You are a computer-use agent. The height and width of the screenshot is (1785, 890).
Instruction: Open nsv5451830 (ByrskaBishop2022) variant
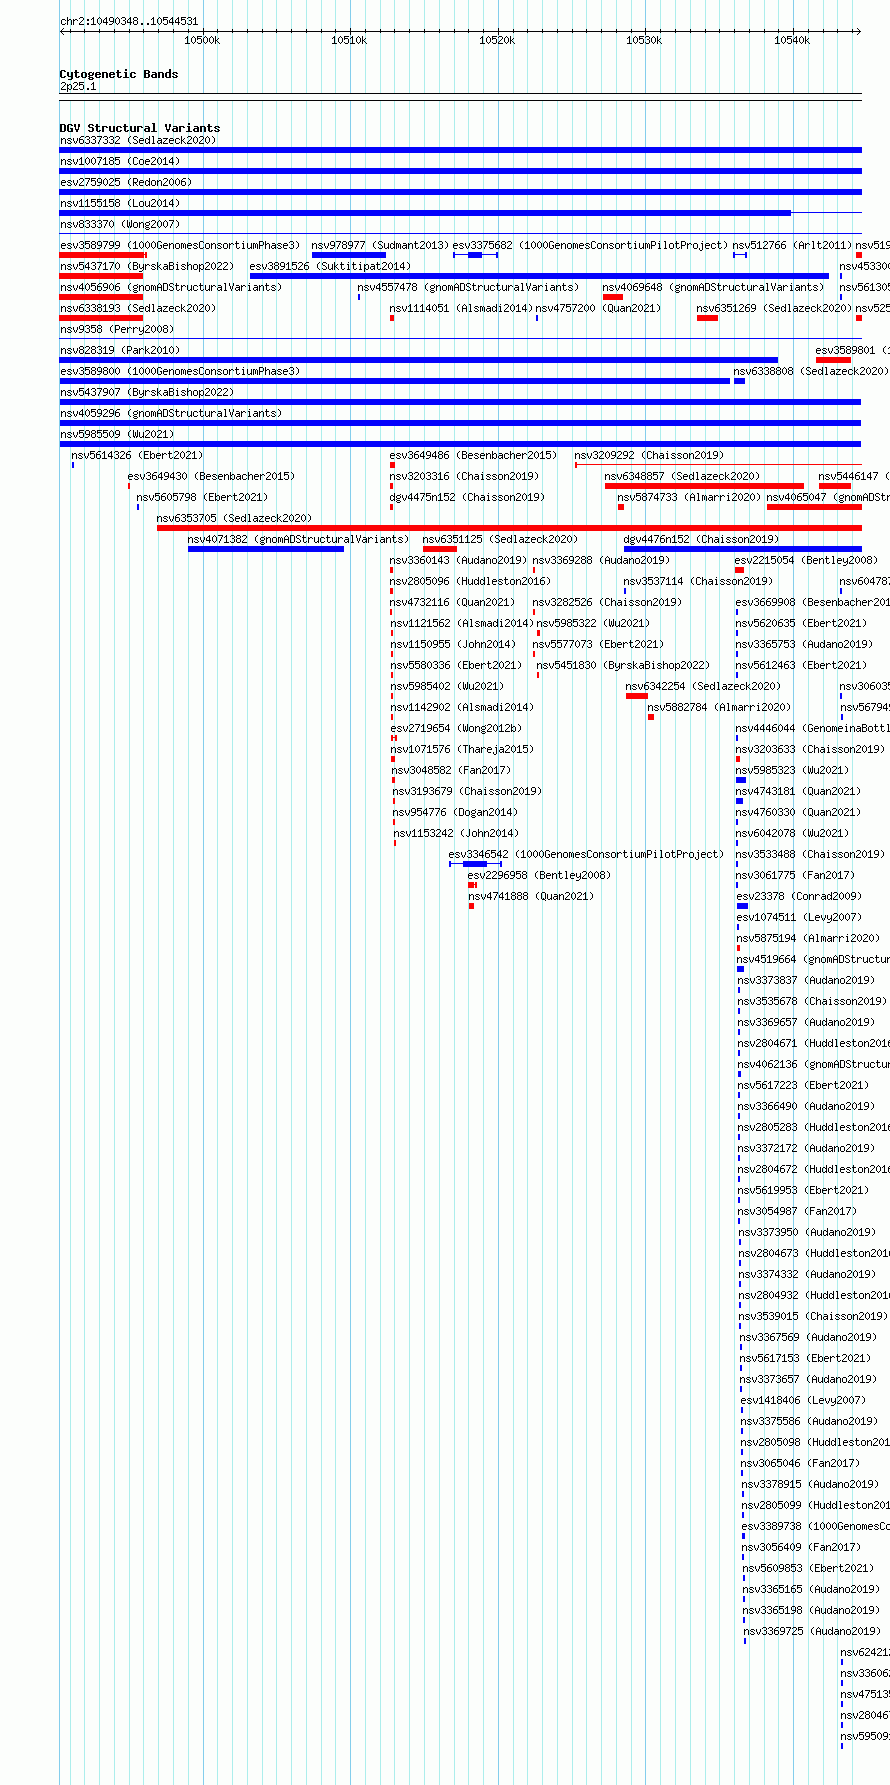tap(623, 666)
